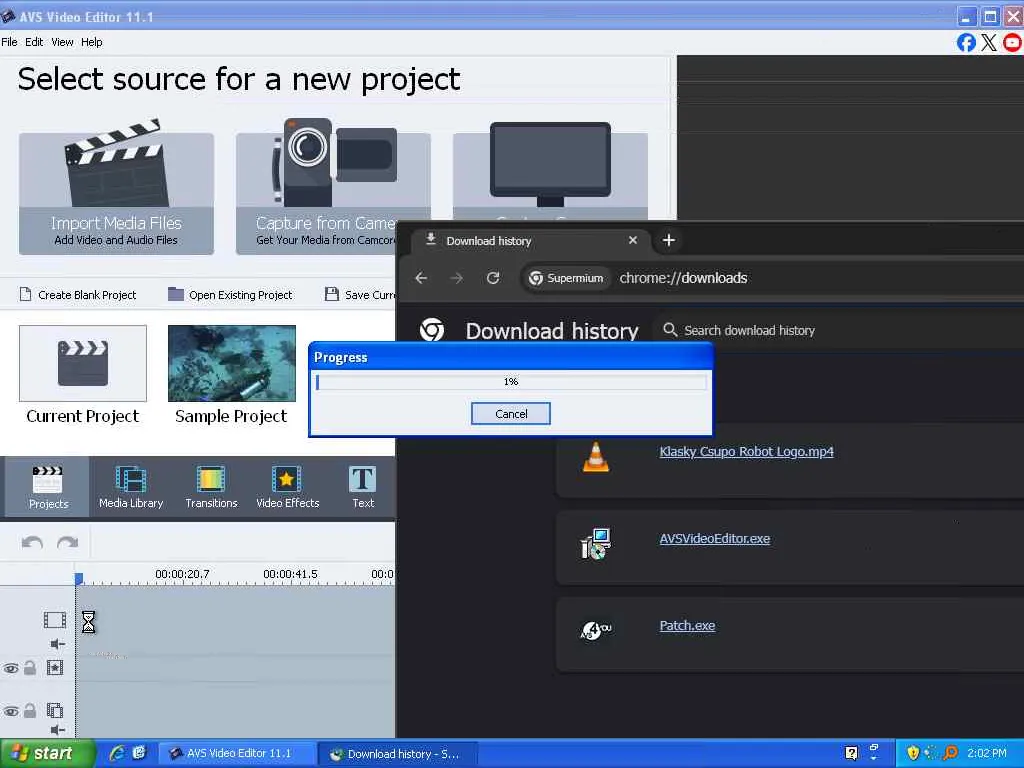1024x768 pixels.
Task: Switch to the Projects tab
Action: 48,487
